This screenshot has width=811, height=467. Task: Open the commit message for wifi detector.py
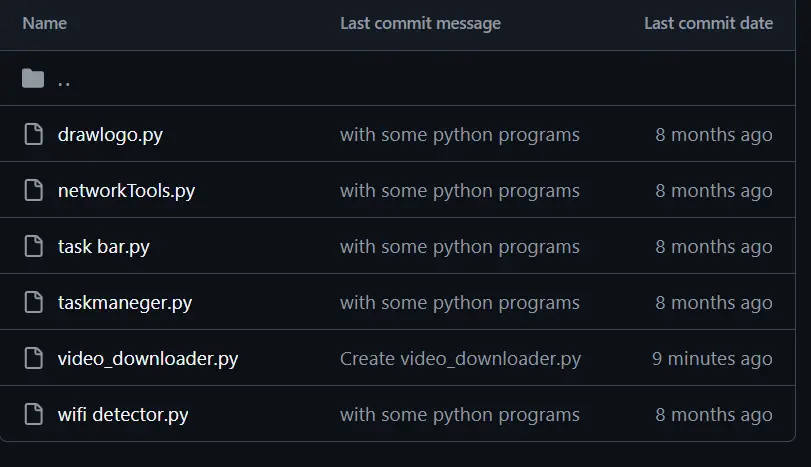[x=459, y=414]
